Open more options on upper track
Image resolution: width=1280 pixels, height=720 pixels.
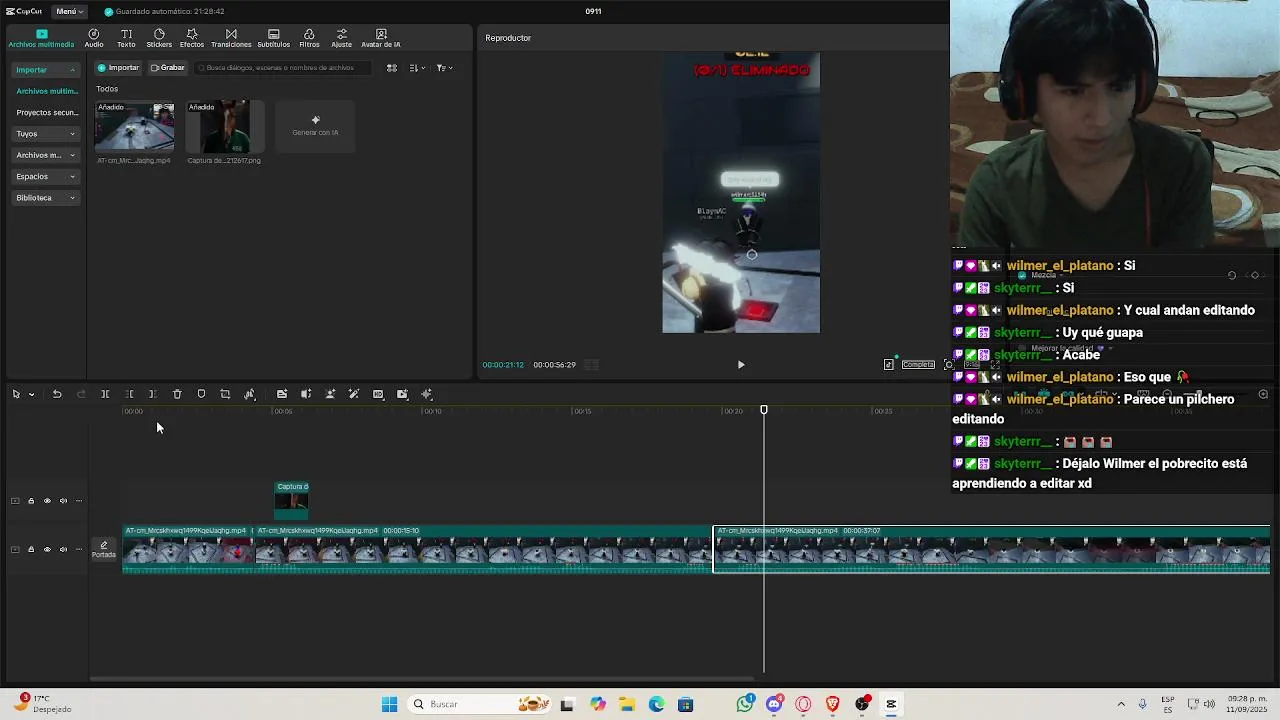click(79, 501)
